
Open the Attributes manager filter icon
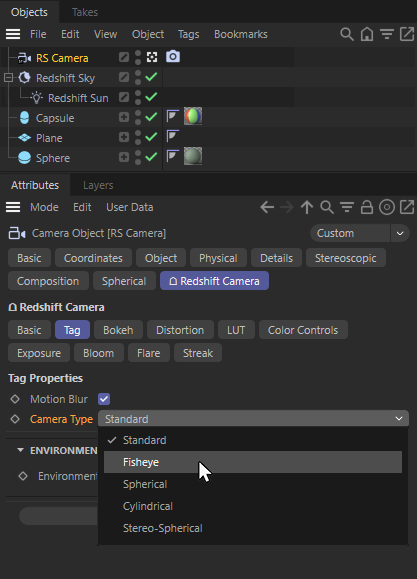[x=347, y=207]
